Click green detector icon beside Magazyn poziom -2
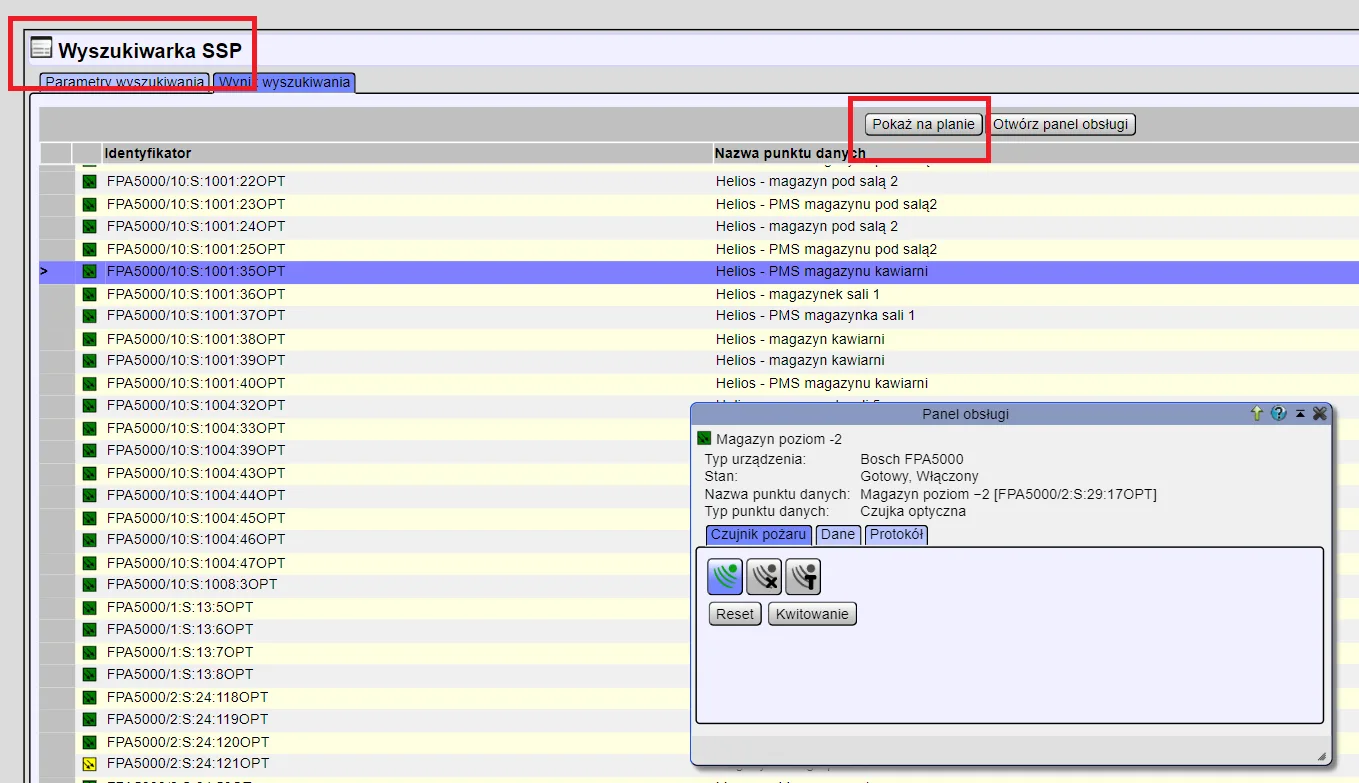 pos(704,439)
